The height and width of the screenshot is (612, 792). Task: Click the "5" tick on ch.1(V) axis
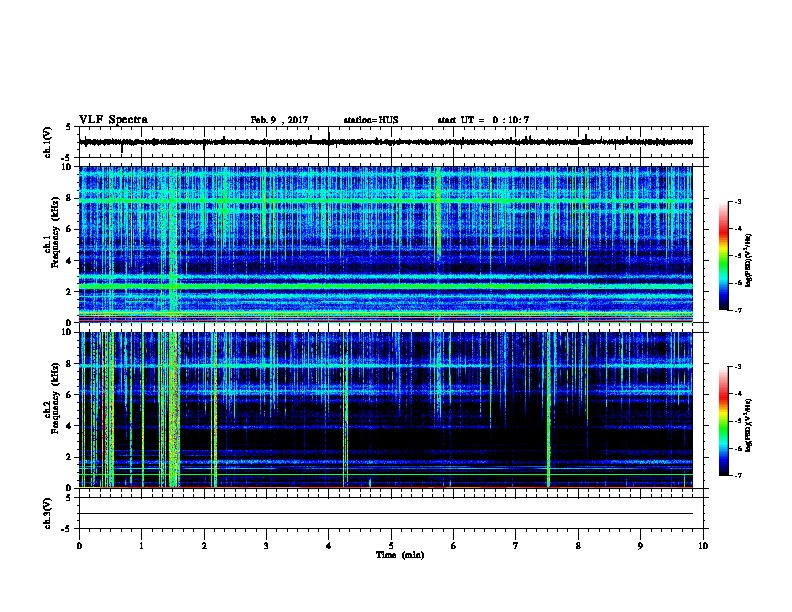[x=69, y=127]
